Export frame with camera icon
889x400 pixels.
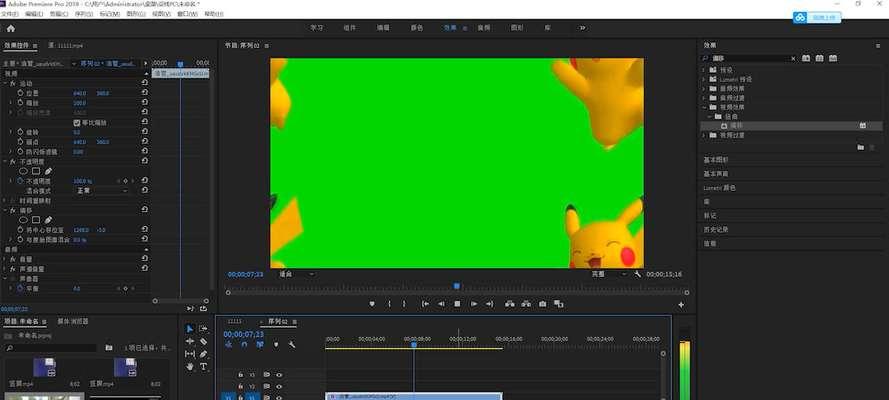tap(543, 304)
